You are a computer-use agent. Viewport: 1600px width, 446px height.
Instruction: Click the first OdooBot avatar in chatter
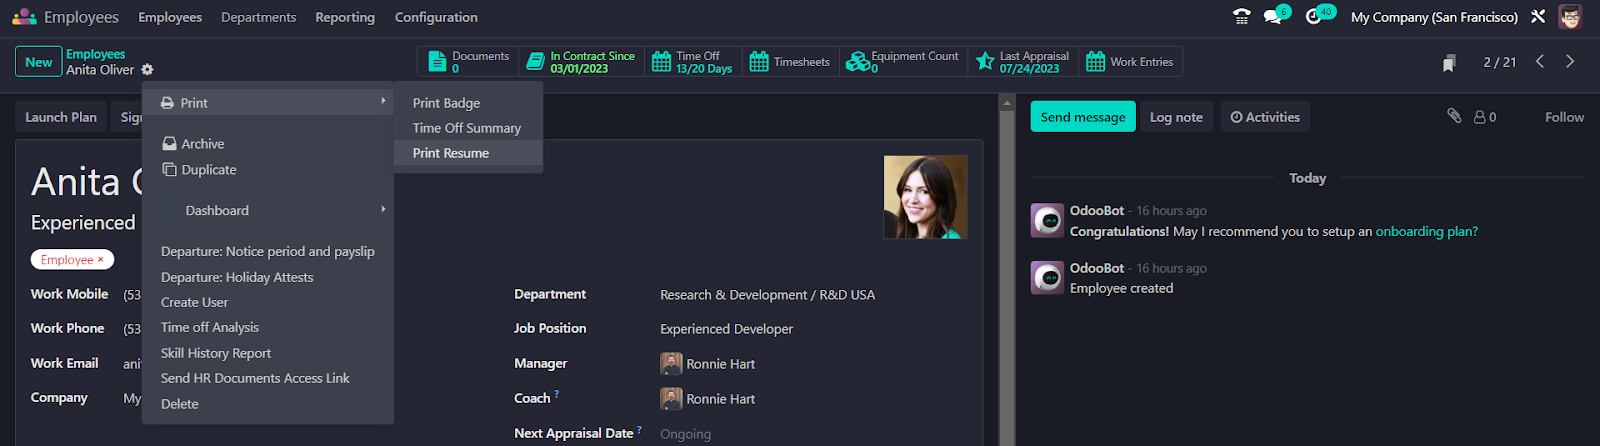click(1047, 220)
